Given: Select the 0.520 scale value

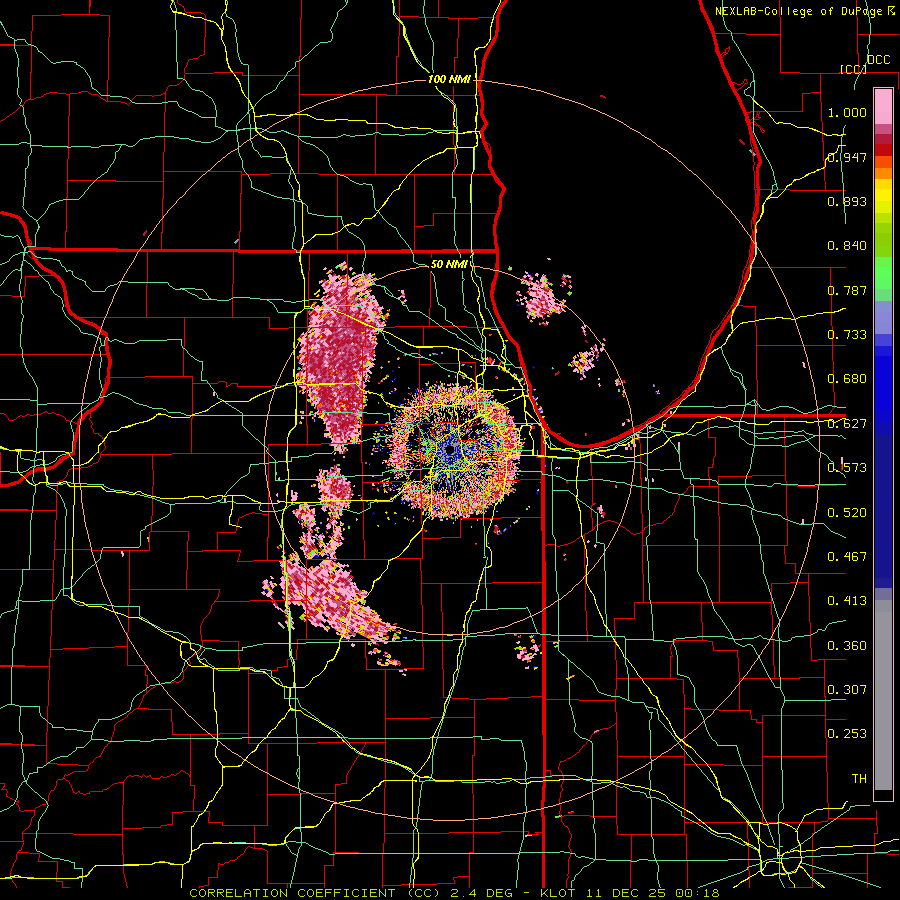Looking at the screenshot, I should 847,513.
